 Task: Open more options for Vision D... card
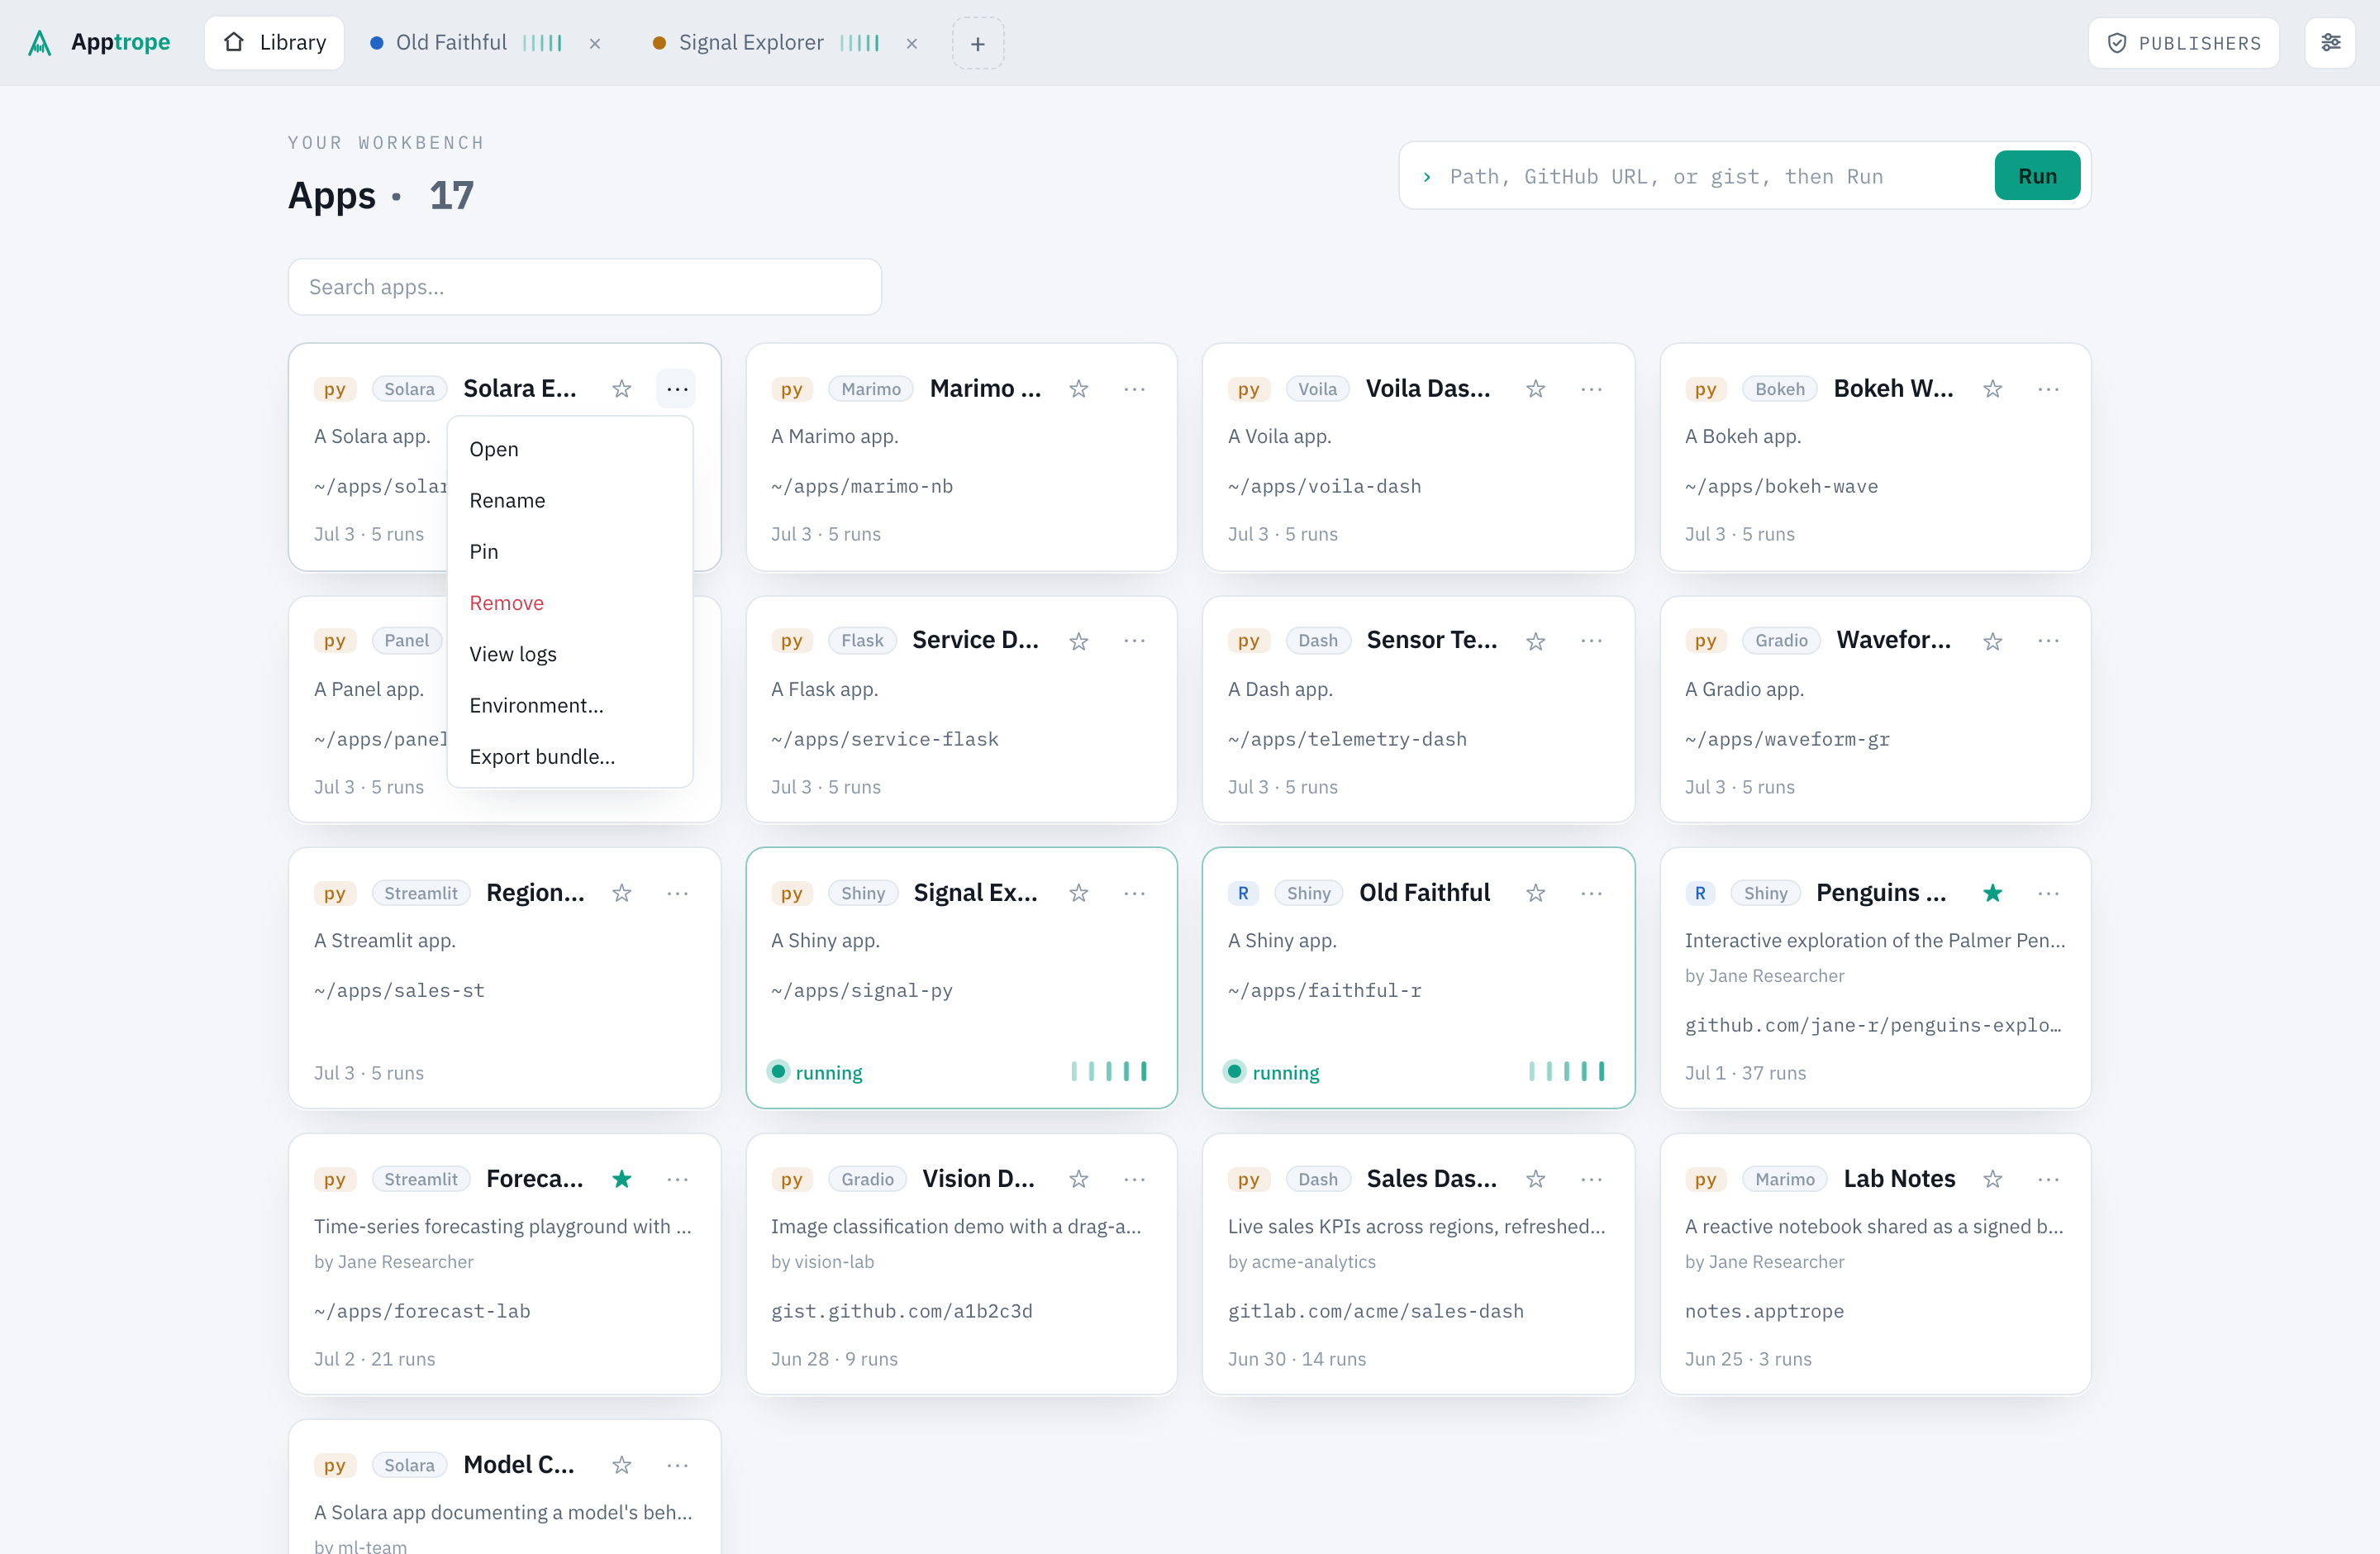pyautogui.click(x=1134, y=1178)
